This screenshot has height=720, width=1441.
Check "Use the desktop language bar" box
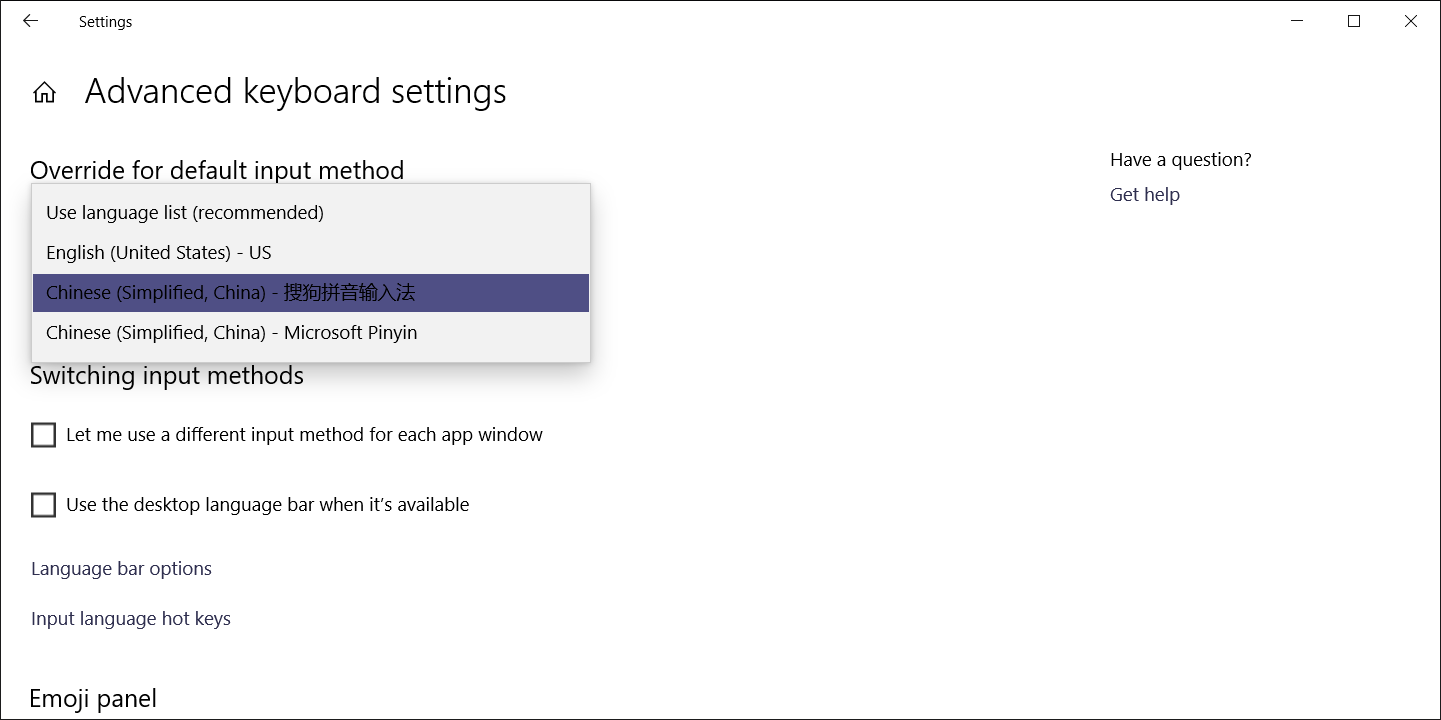pos(43,505)
